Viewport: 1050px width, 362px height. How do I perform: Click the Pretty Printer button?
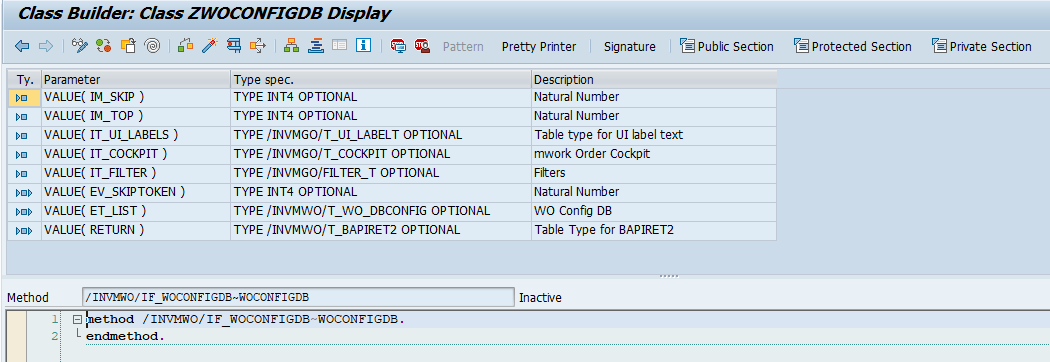(x=539, y=47)
